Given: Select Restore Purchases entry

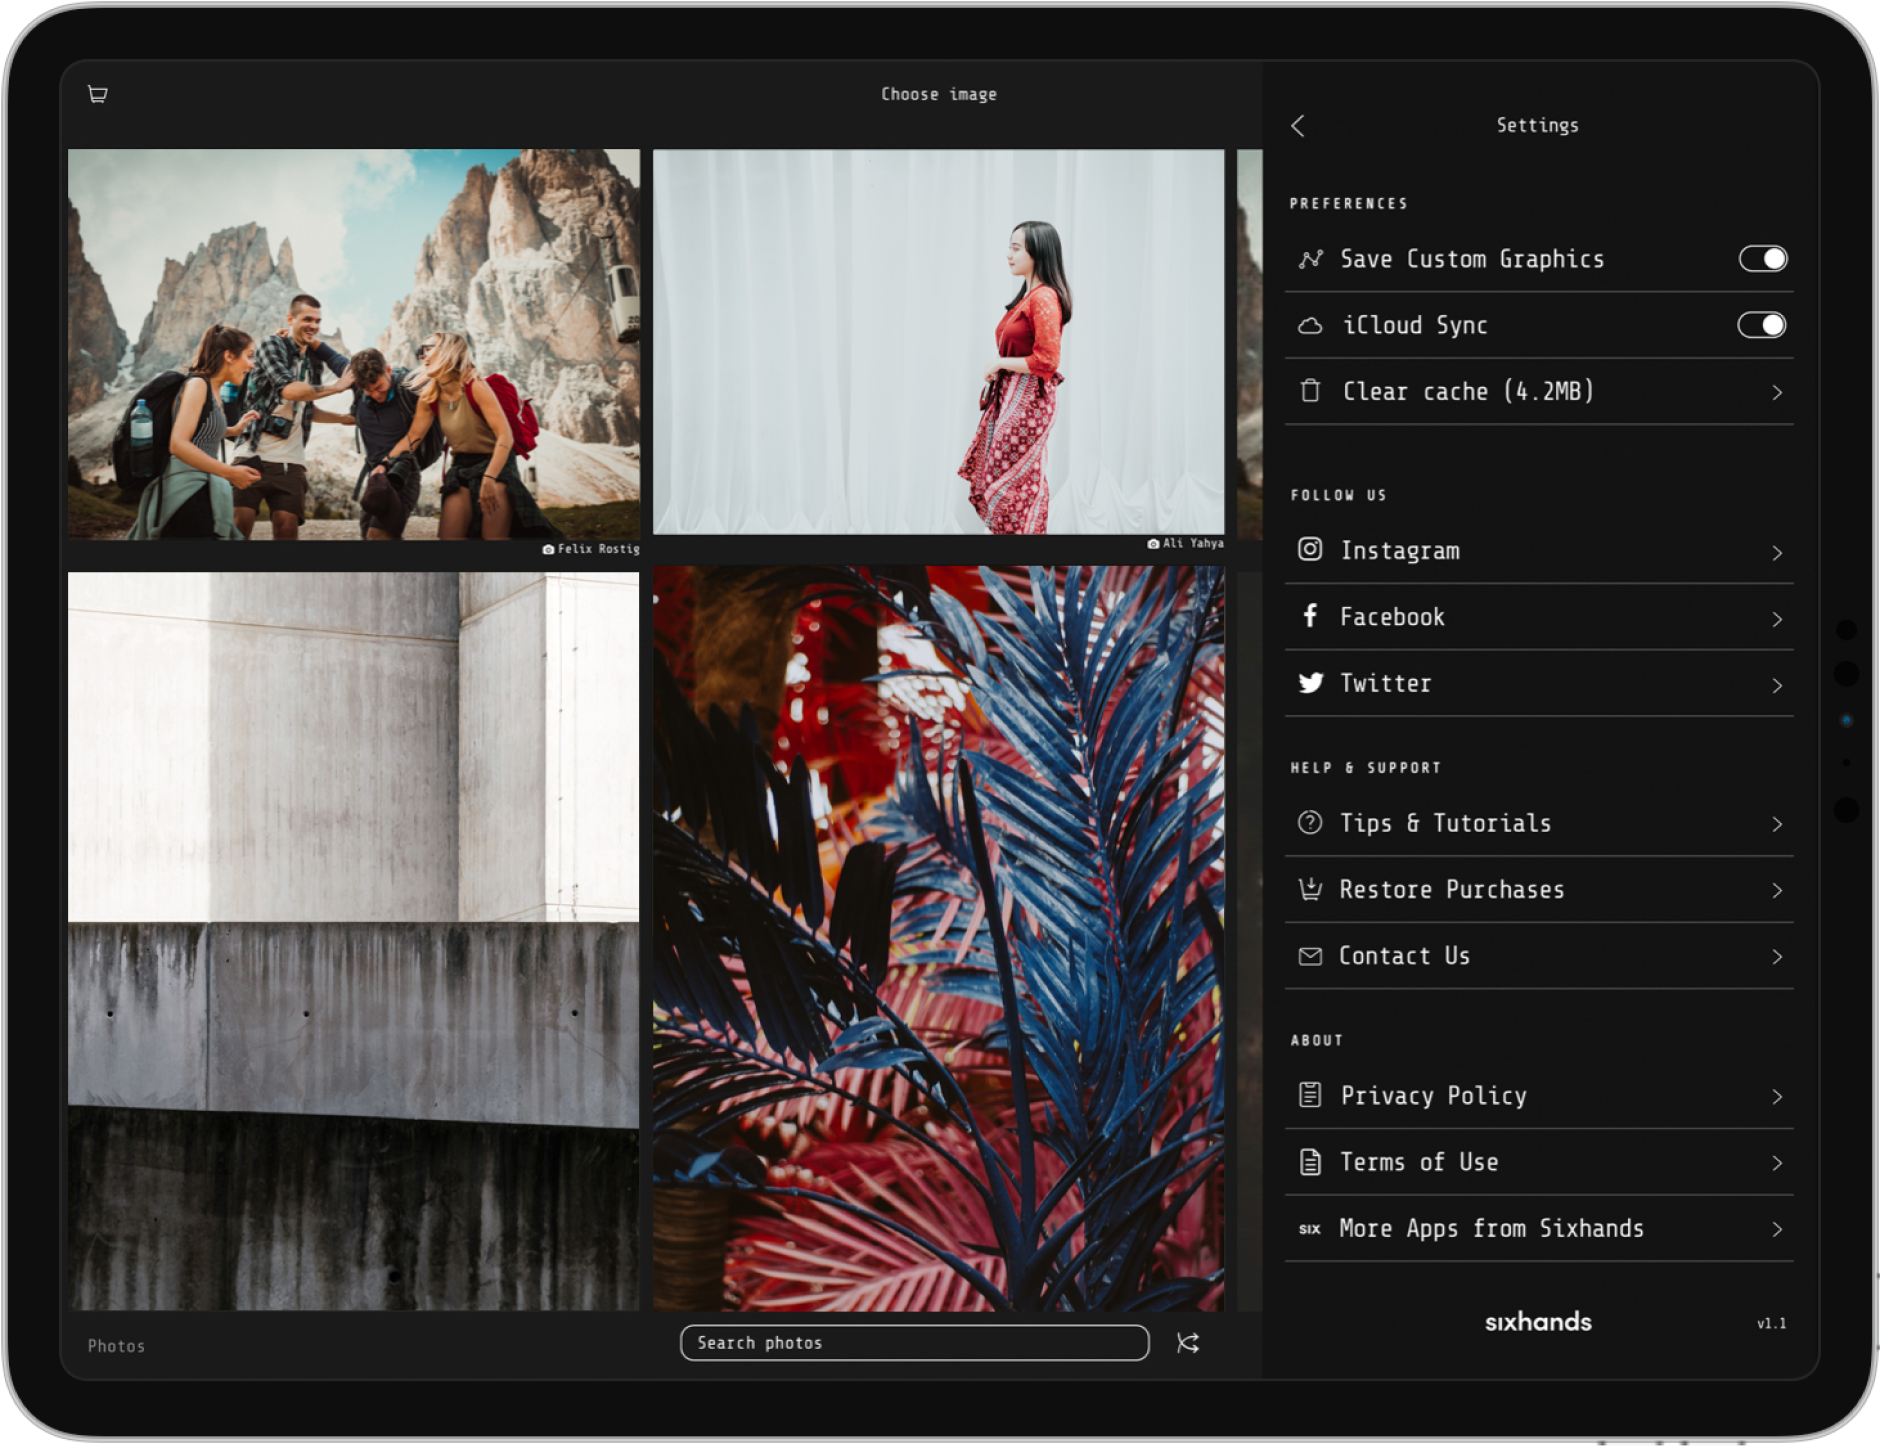Looking at the screenshot, I should [1539, 890].
